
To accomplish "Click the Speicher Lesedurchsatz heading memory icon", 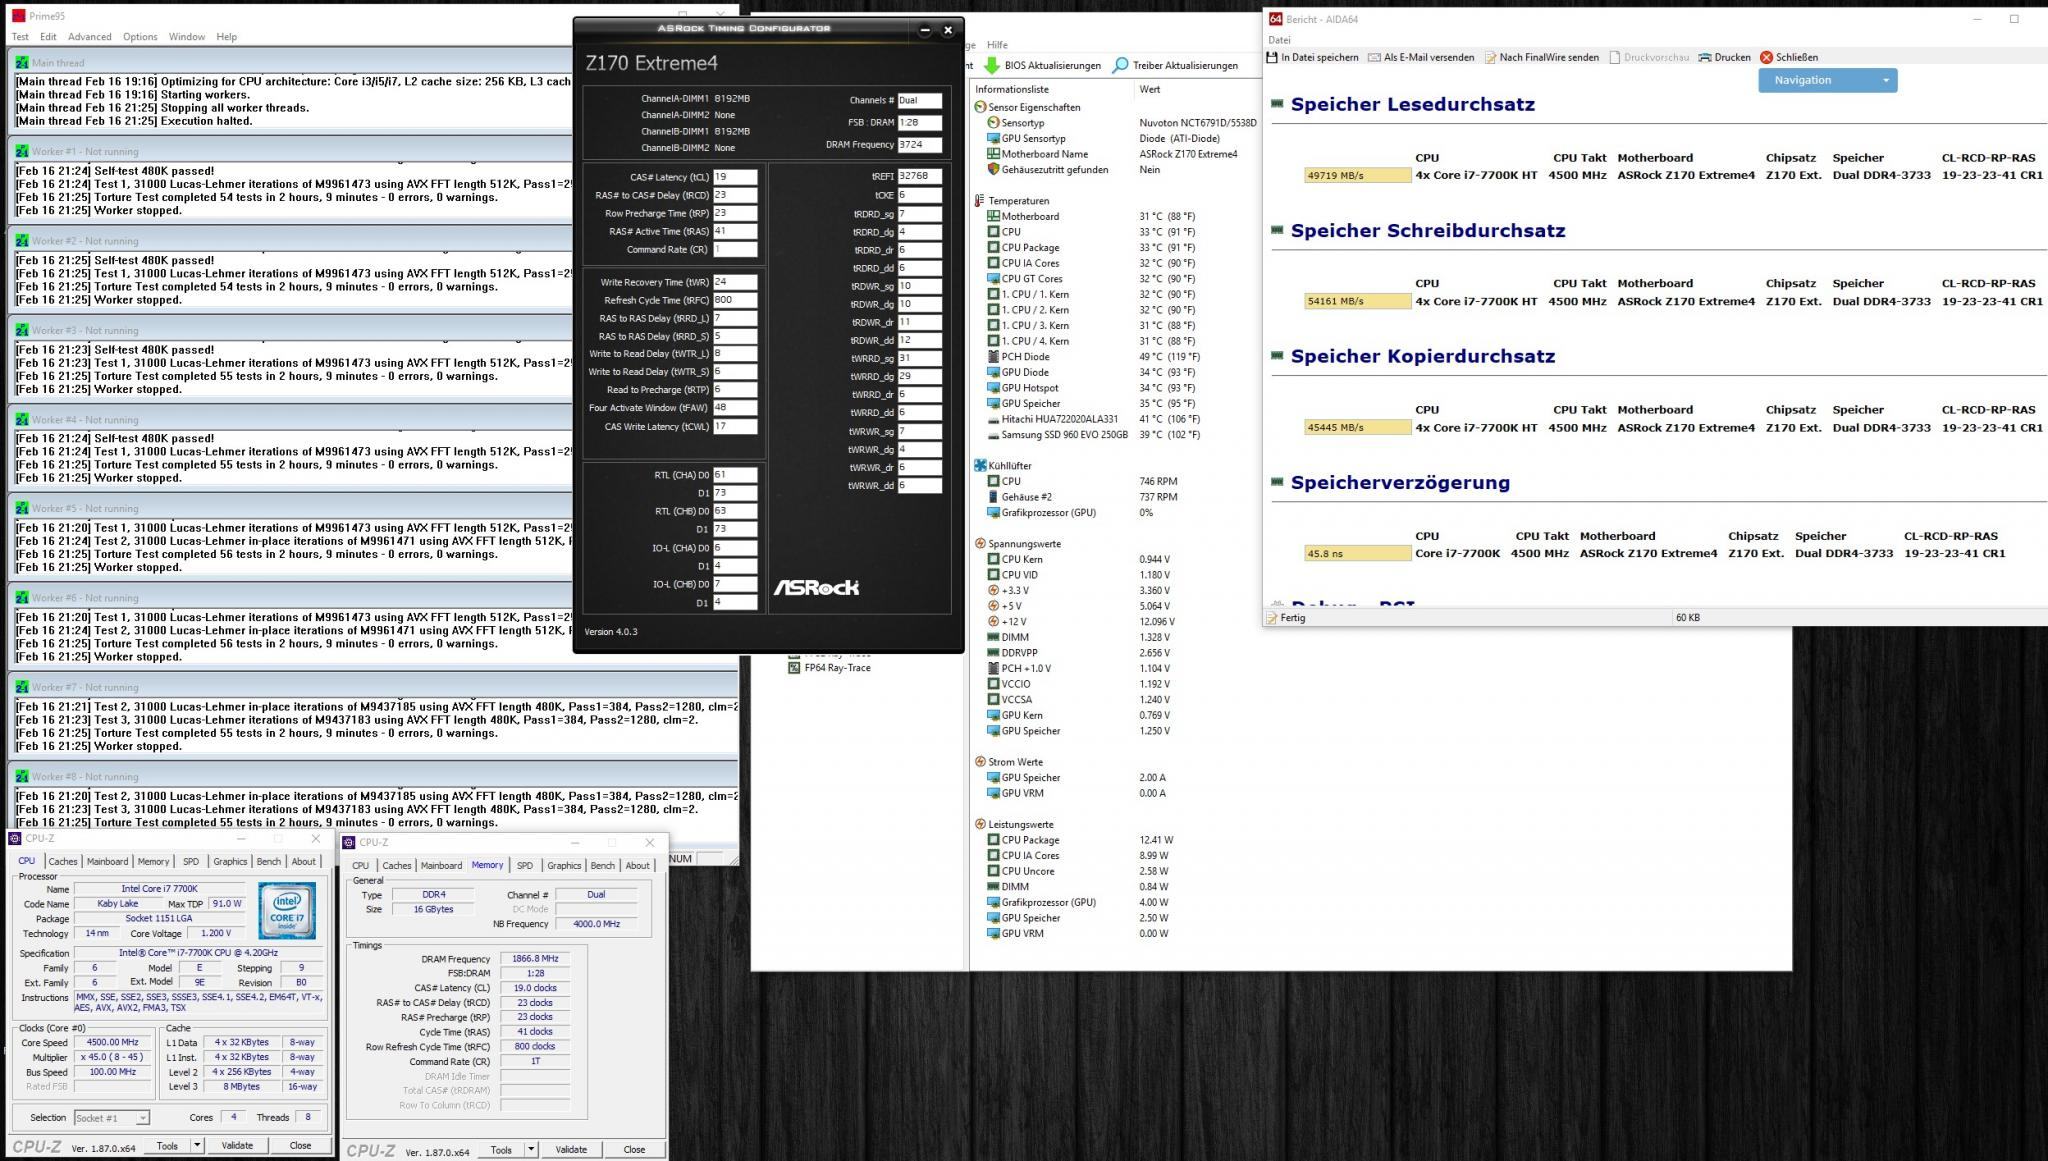I will click(1277, 104).
